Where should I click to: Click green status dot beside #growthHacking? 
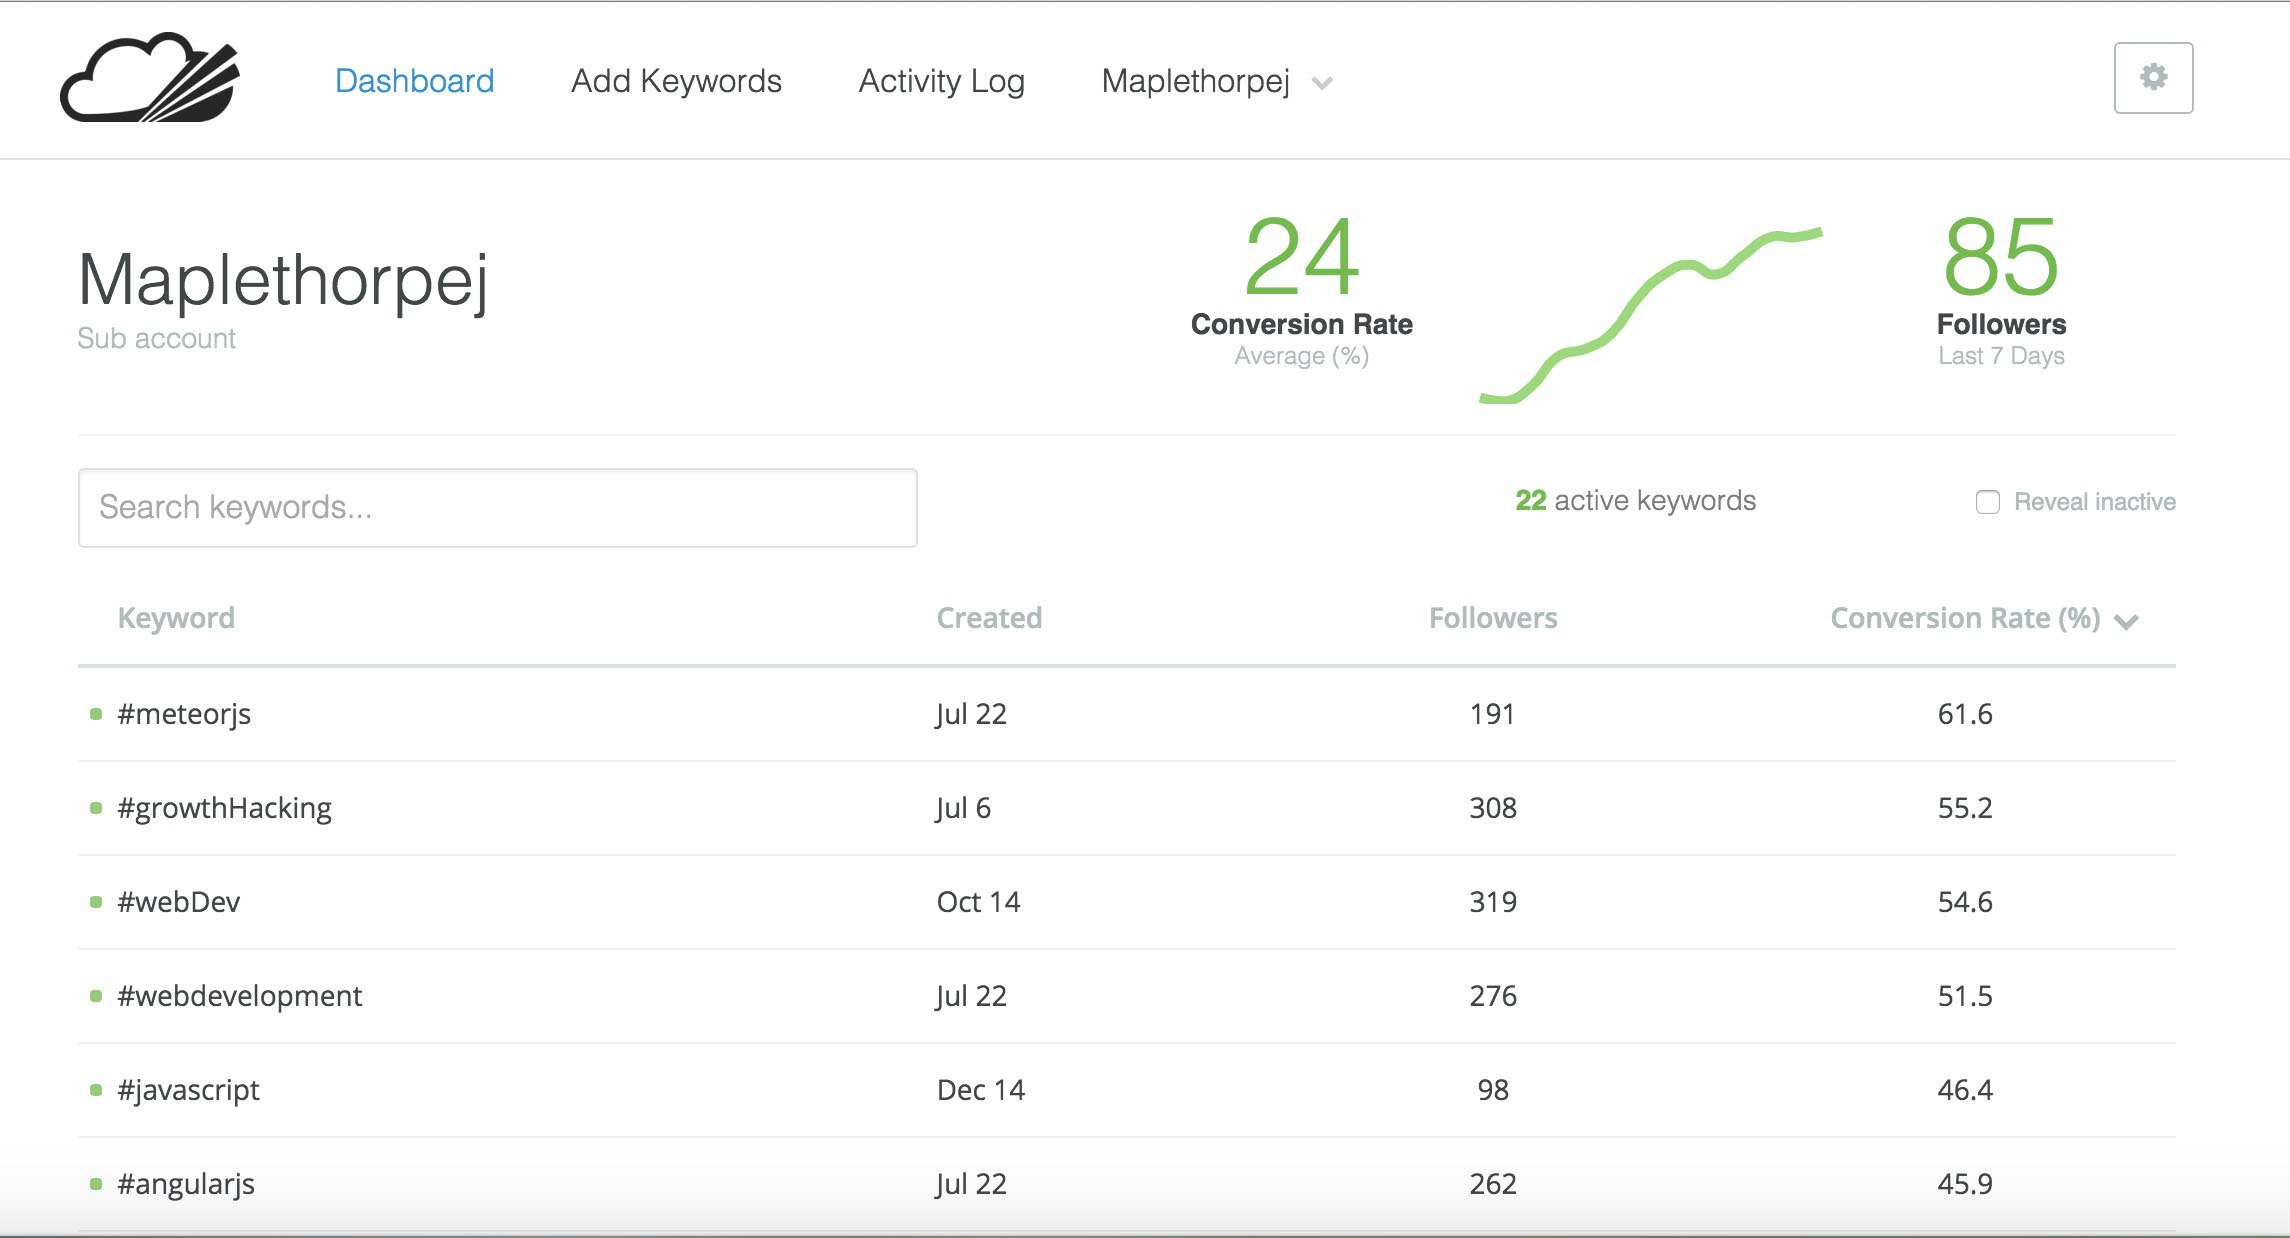pos(96,808)
